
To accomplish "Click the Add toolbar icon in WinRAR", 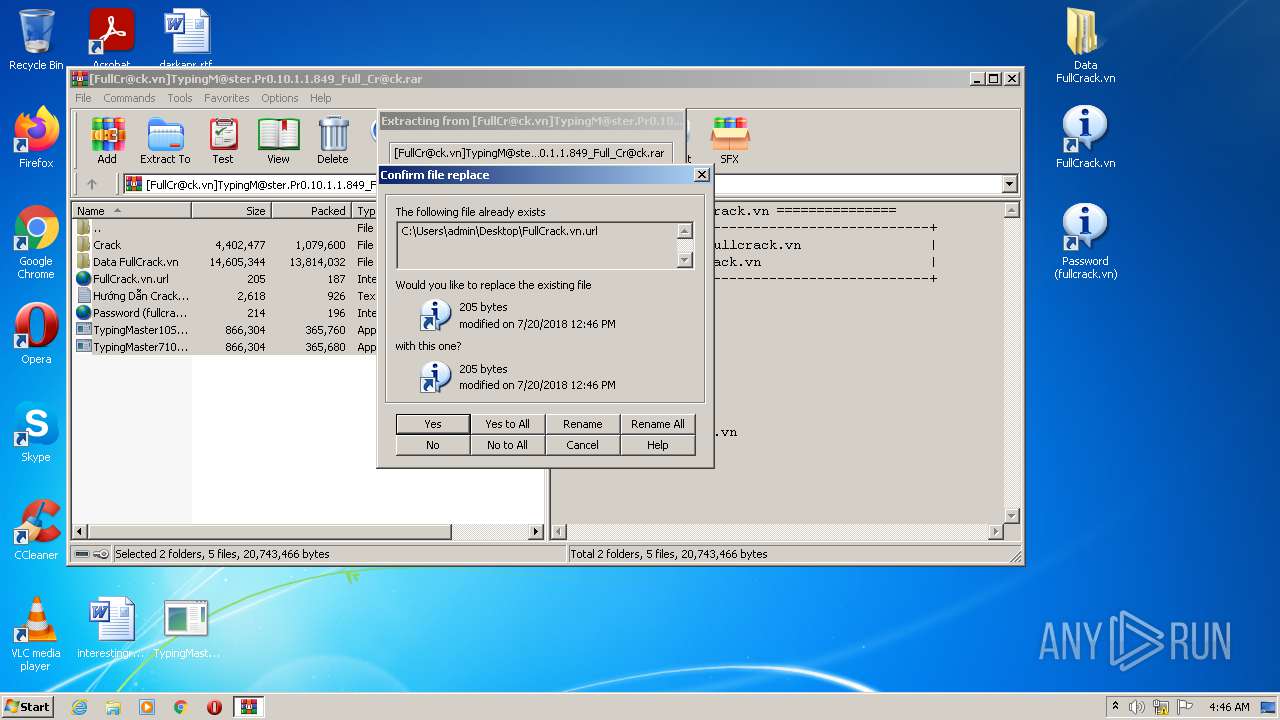I will tap(107, 140).
